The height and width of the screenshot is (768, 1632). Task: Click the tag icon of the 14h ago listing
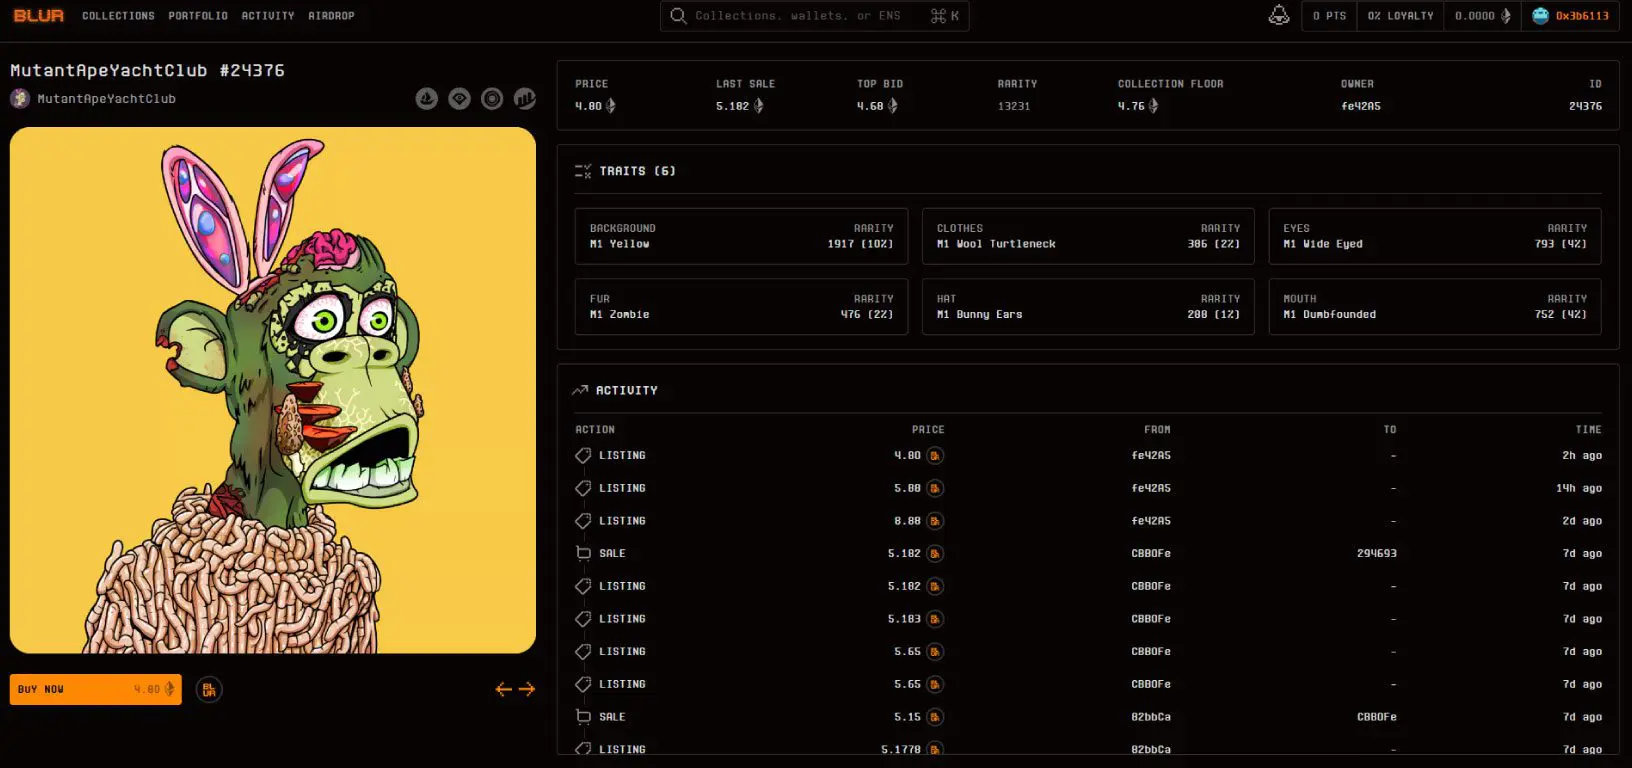(583, 488)
